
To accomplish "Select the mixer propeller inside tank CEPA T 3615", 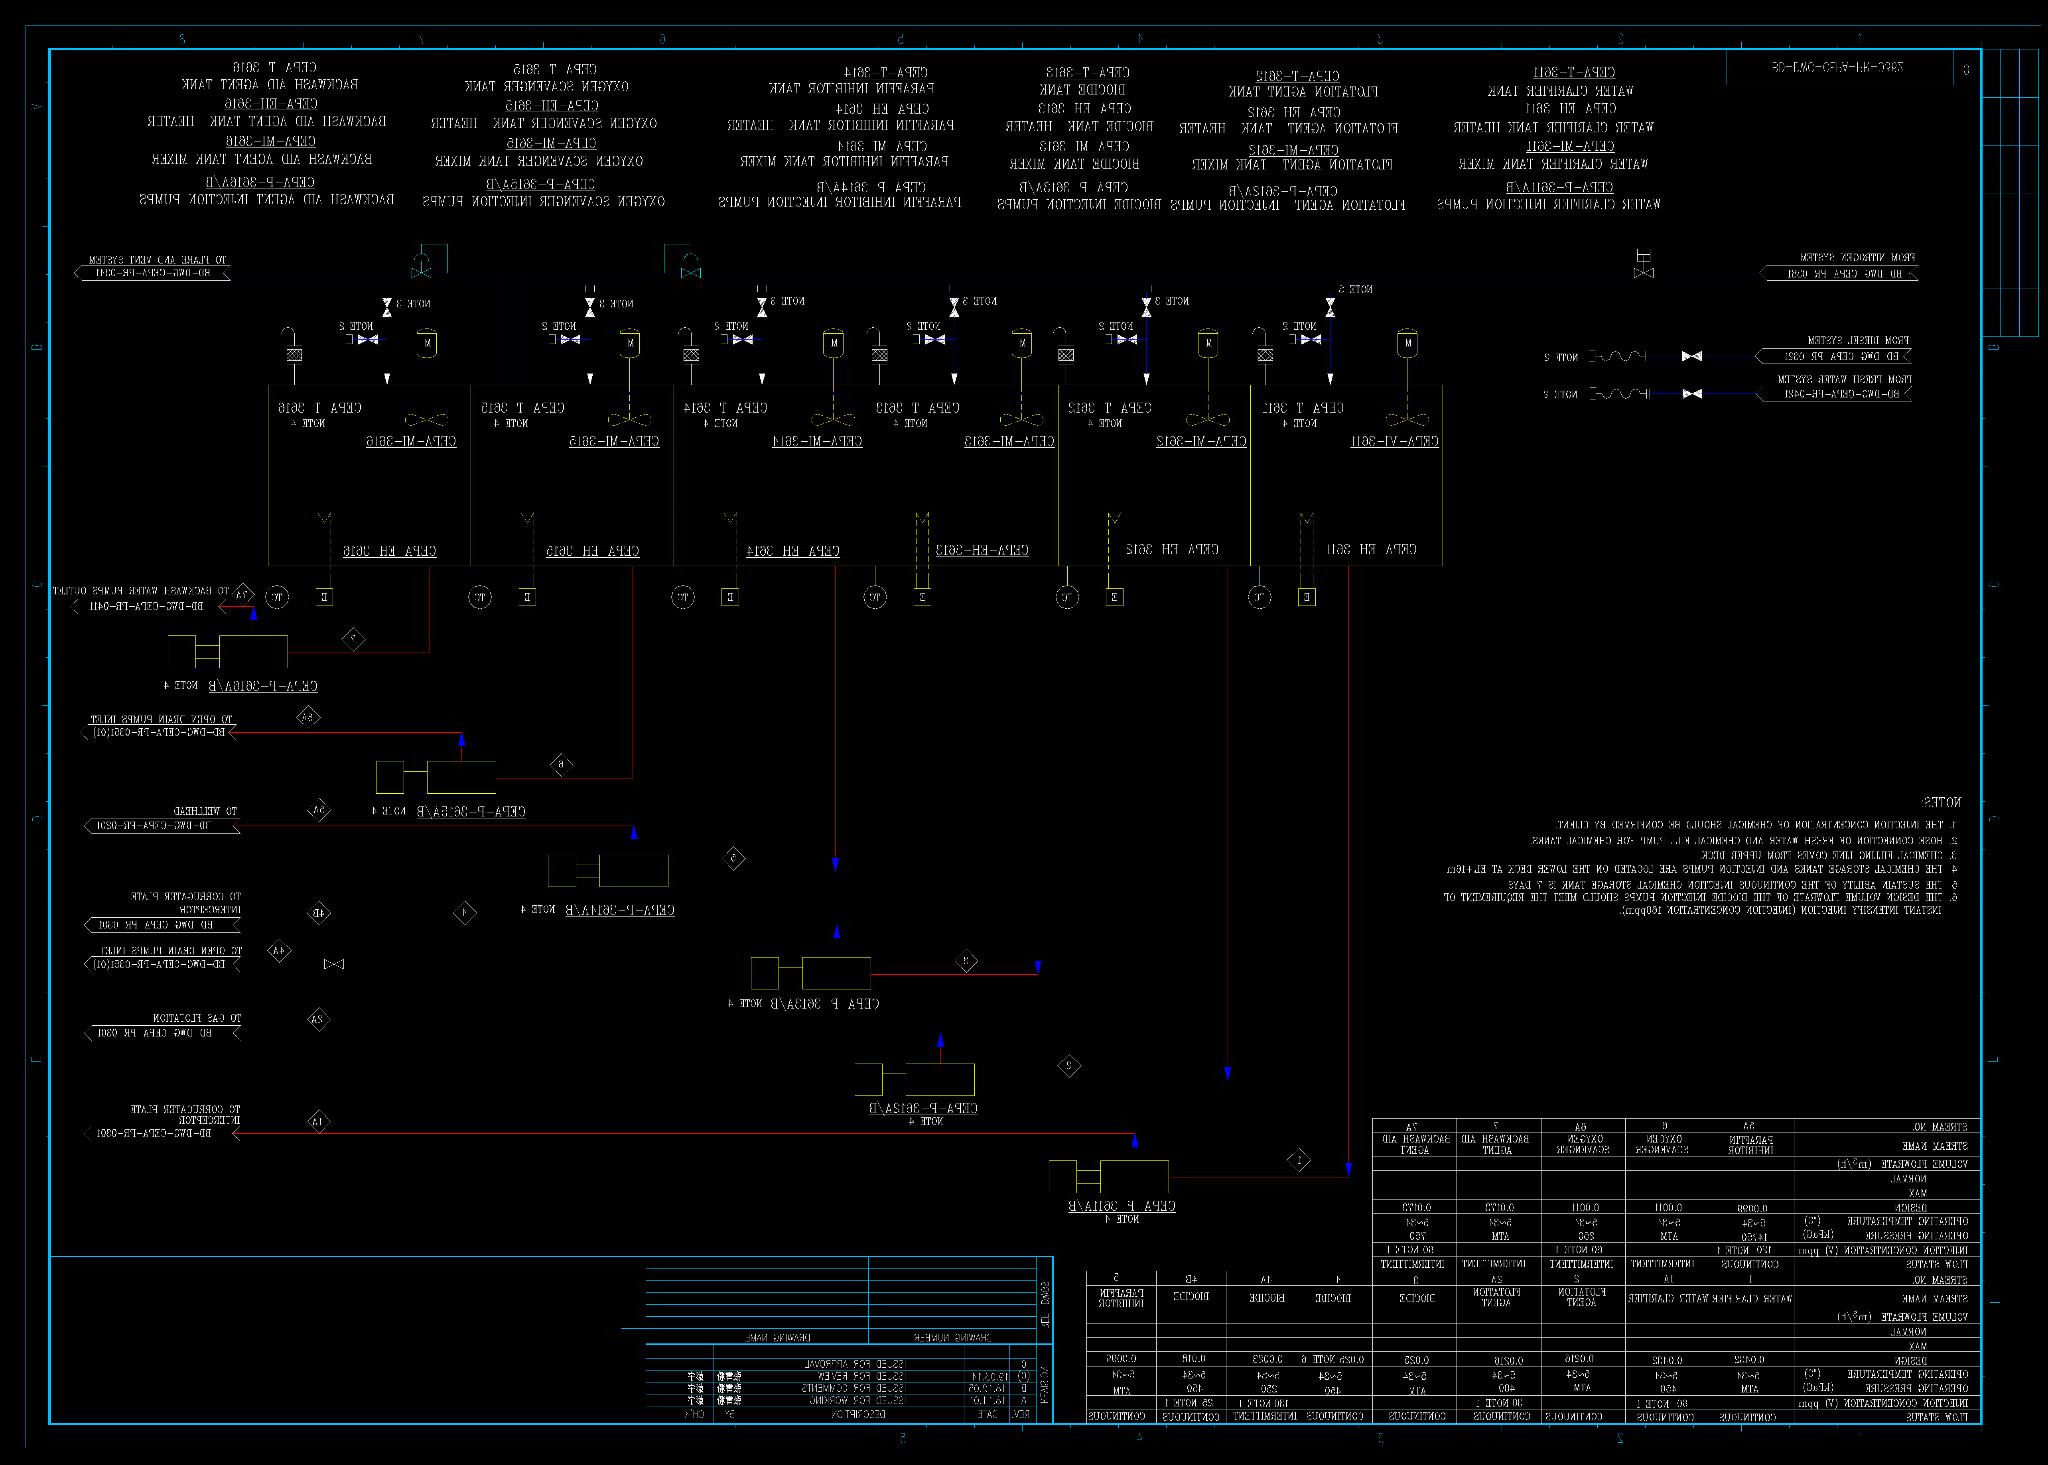I will 628,421.
